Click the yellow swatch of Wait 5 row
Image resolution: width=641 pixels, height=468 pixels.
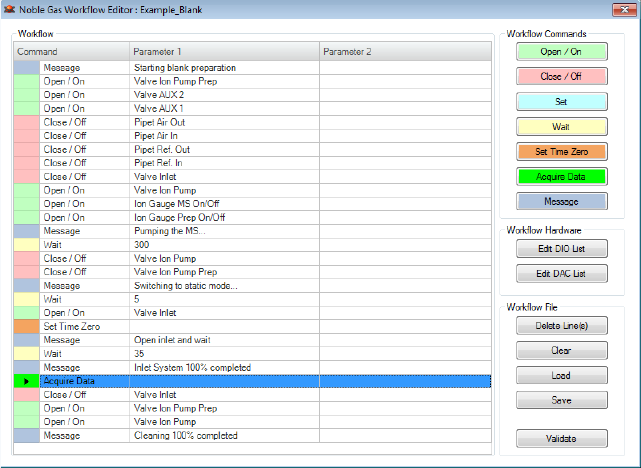pos(27,299)
